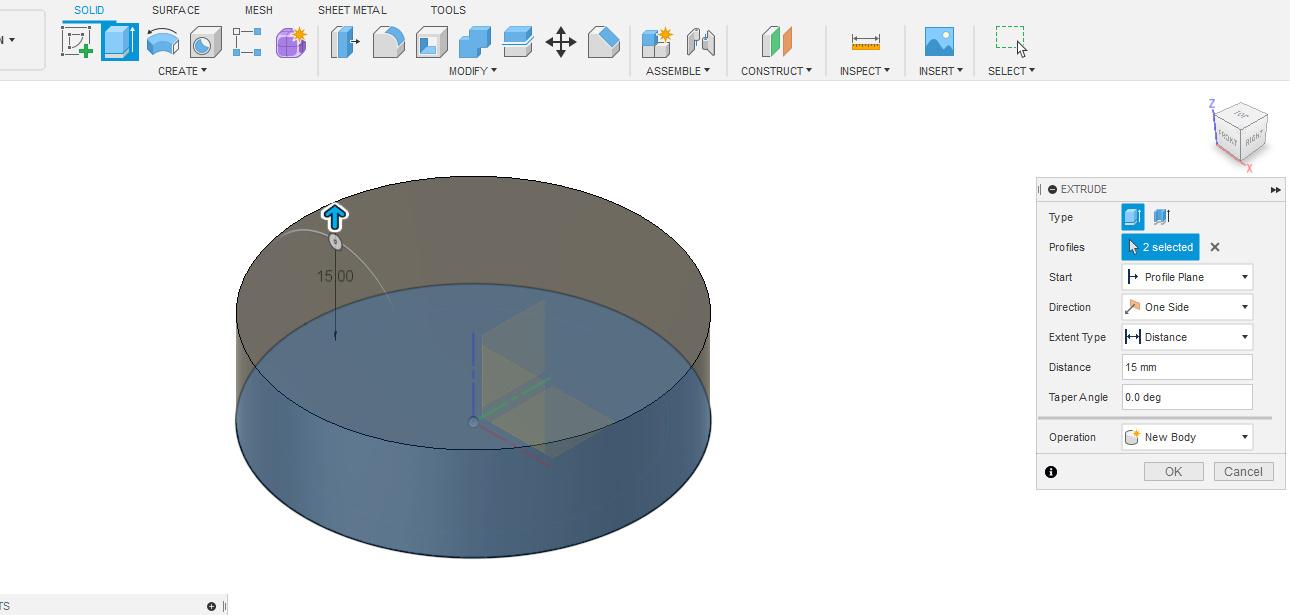Use the Move/Copy tool
This screenshot has width=1290, height=615.
[x=561, y=42]
